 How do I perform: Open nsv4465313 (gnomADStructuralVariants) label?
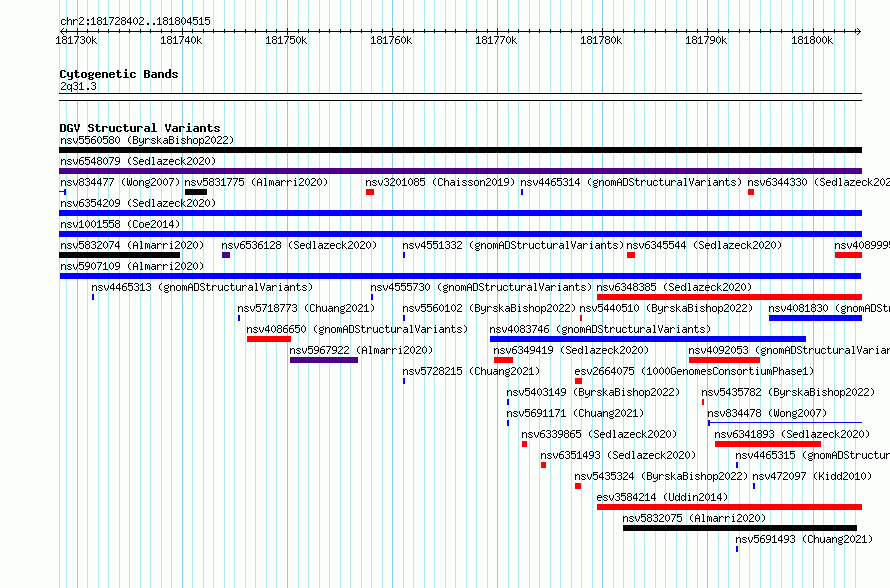202,287
